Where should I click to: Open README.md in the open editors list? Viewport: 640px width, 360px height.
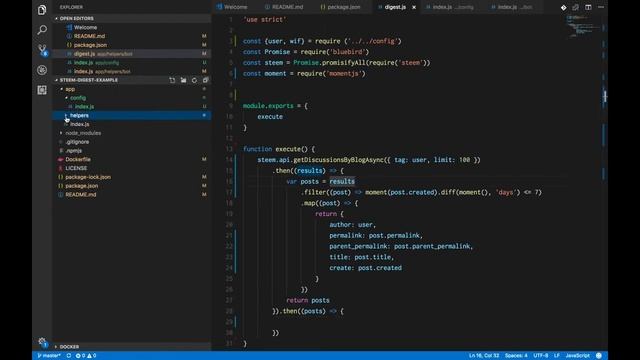[x=89, y=36]
